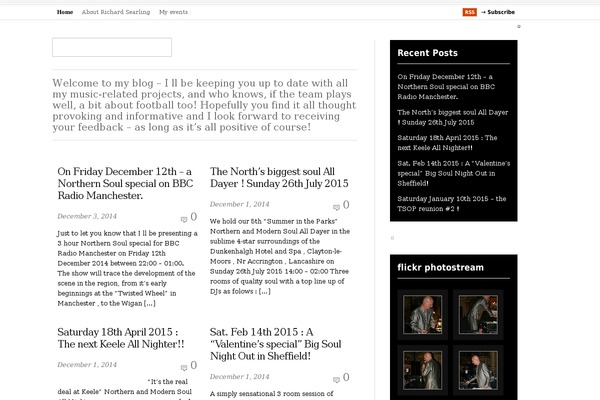
Task: Open post title 'On Friday December 12th' in main column
Action: (x=125, y=183)
